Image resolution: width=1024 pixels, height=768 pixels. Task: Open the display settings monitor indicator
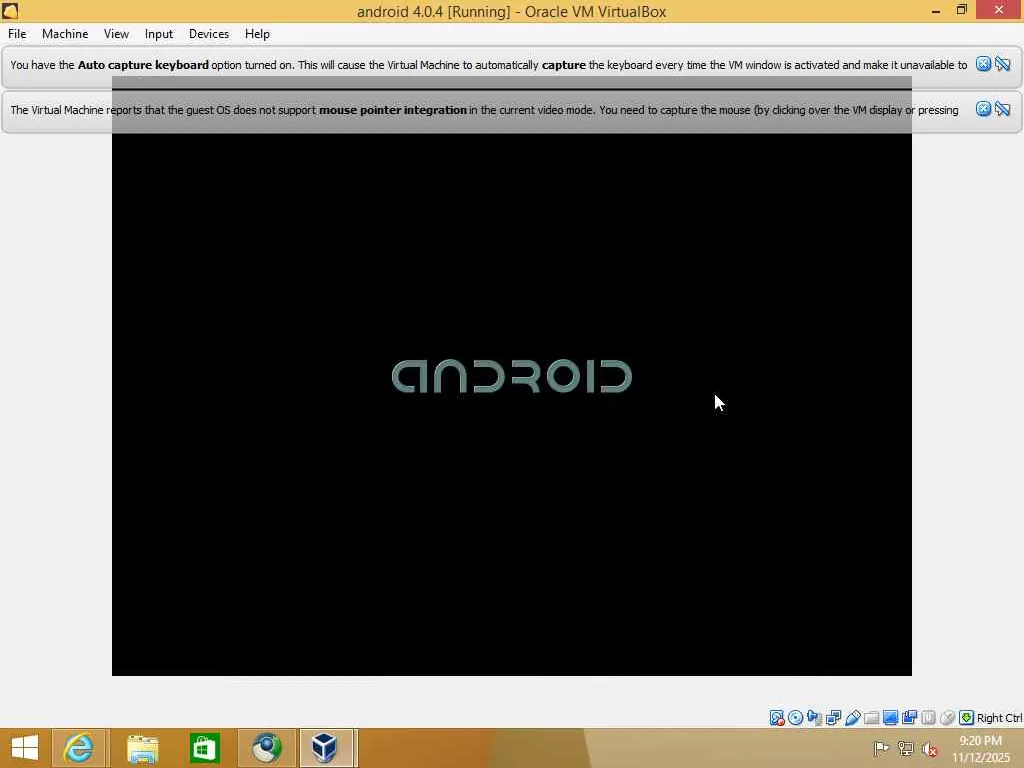pyautogui.click(x=890, y=718)
